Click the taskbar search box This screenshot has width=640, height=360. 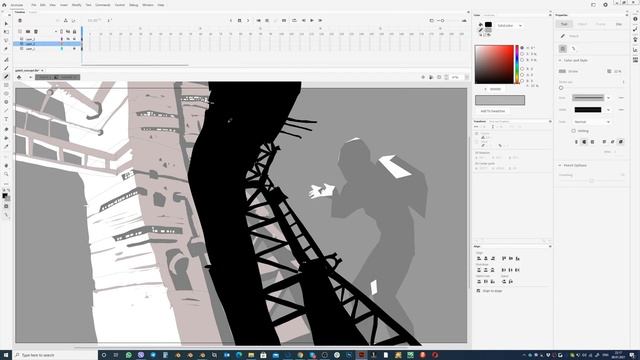55,355
